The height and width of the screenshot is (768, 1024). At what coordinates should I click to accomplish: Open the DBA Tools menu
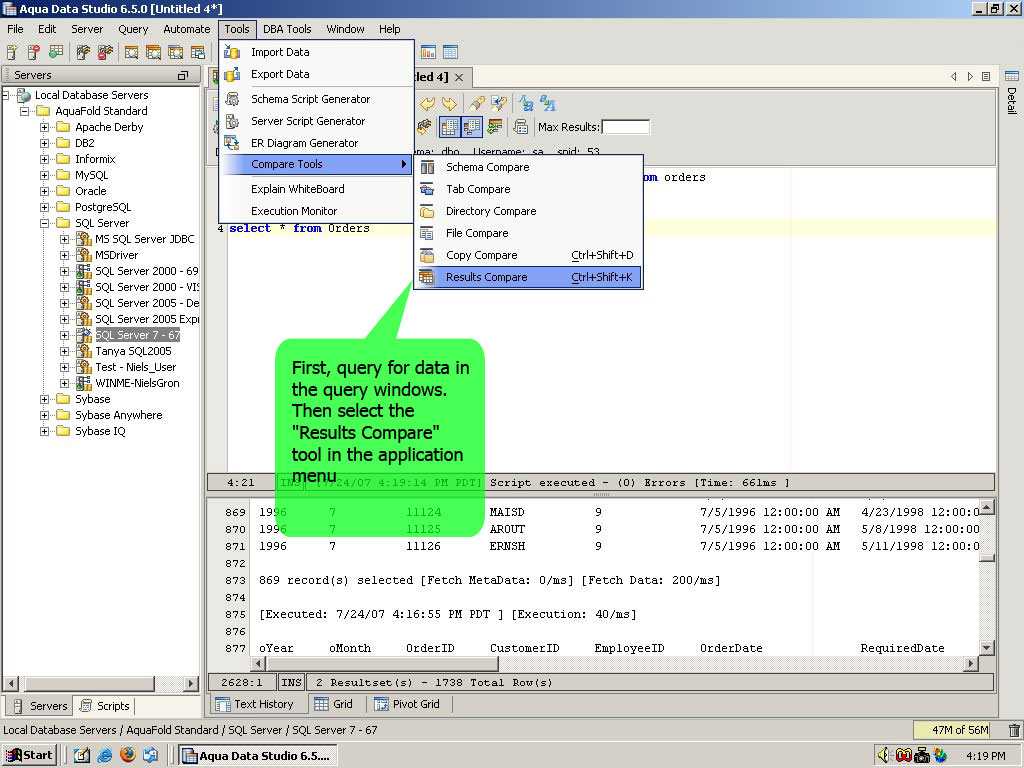(x=287, y=29)
